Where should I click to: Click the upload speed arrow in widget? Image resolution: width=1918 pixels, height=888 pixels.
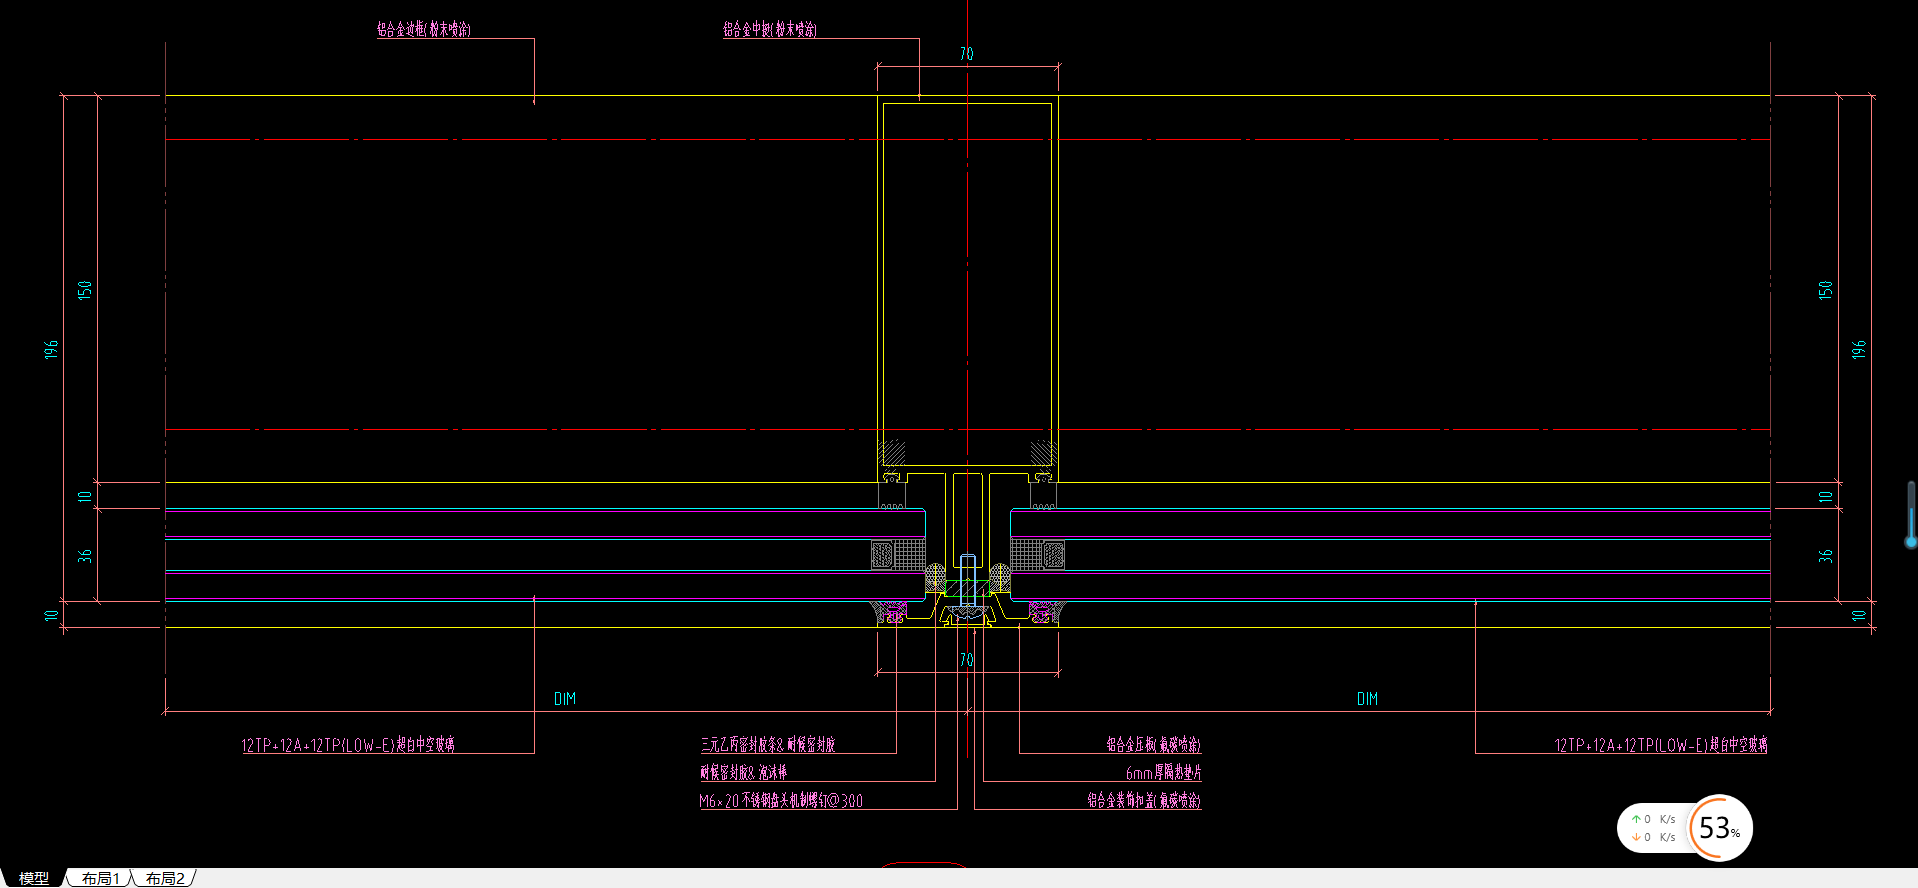click(1636, 819)
